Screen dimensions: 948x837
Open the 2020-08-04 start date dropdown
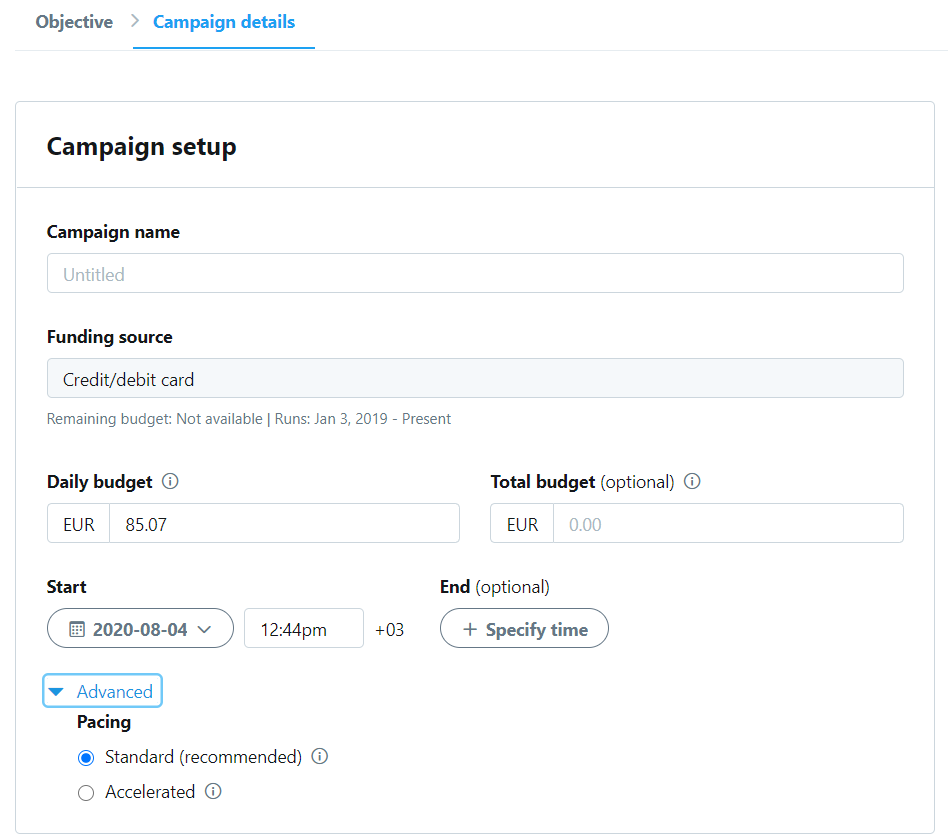(x=140, y=628)
